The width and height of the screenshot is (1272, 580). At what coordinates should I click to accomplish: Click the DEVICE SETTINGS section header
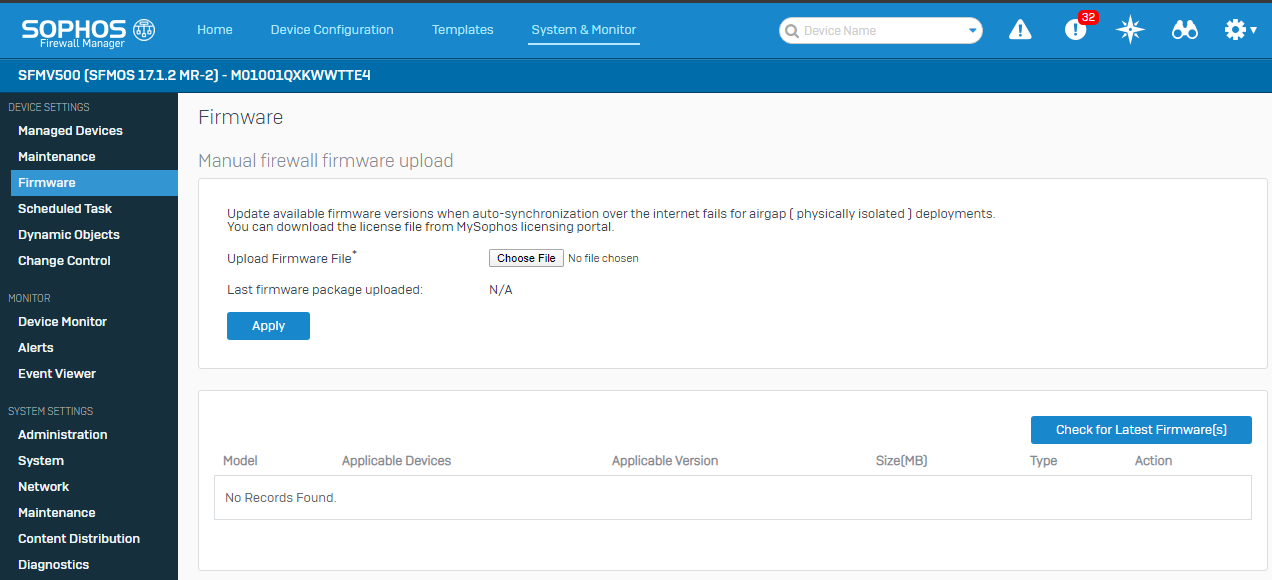(49, 107)
